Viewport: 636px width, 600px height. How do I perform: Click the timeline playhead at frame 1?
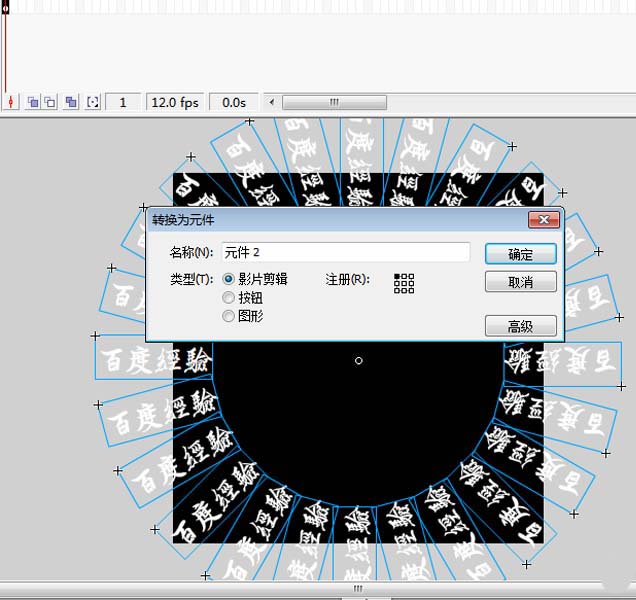(x=5, y=8)
